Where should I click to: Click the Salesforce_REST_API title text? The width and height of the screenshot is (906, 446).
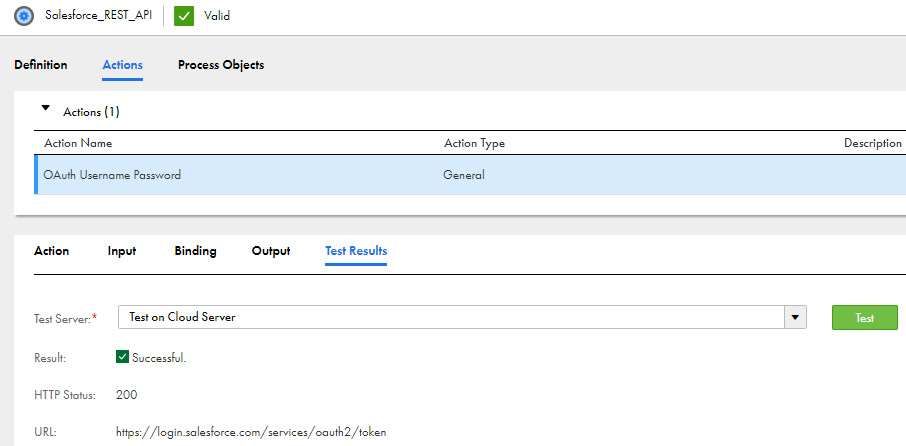99,16
